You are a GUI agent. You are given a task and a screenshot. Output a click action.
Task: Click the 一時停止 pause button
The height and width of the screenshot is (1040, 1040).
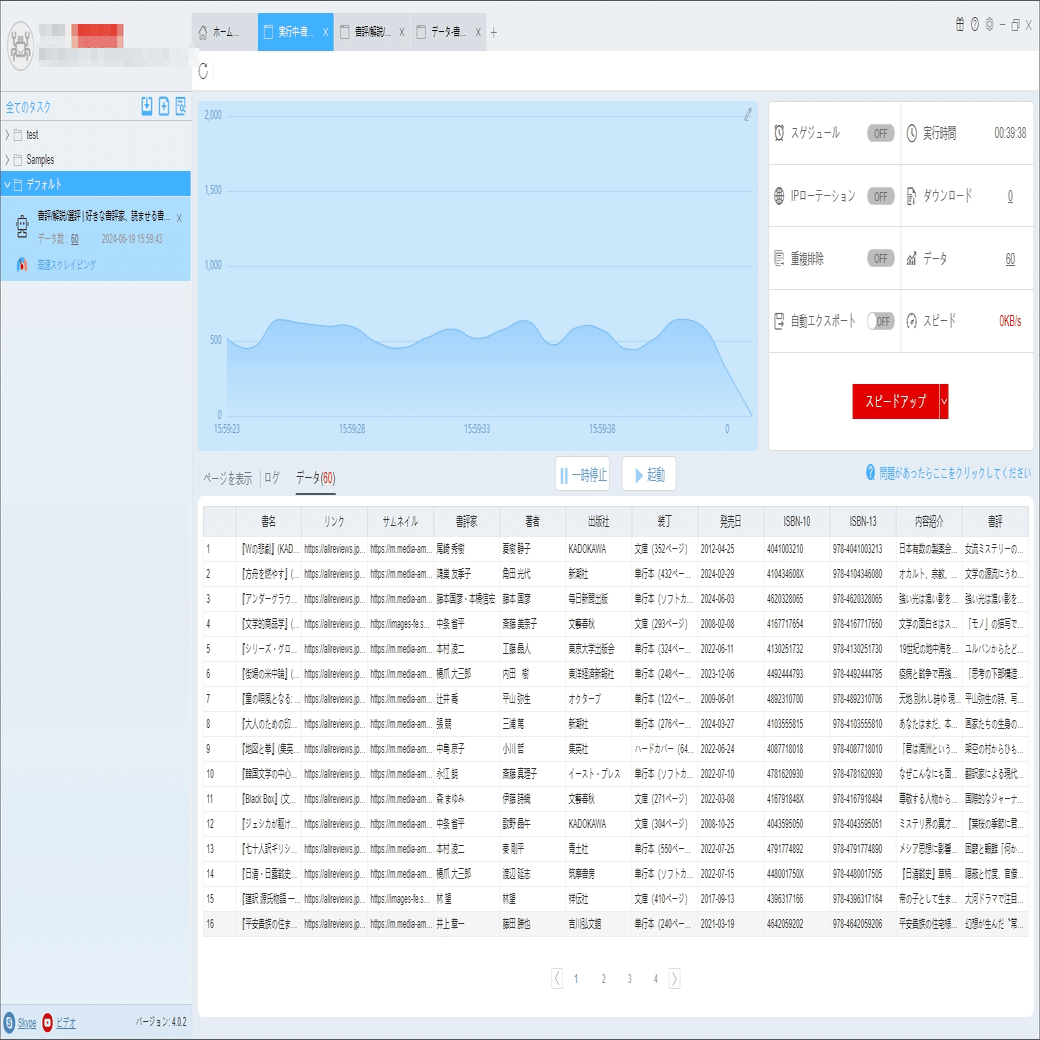(582, 475)
